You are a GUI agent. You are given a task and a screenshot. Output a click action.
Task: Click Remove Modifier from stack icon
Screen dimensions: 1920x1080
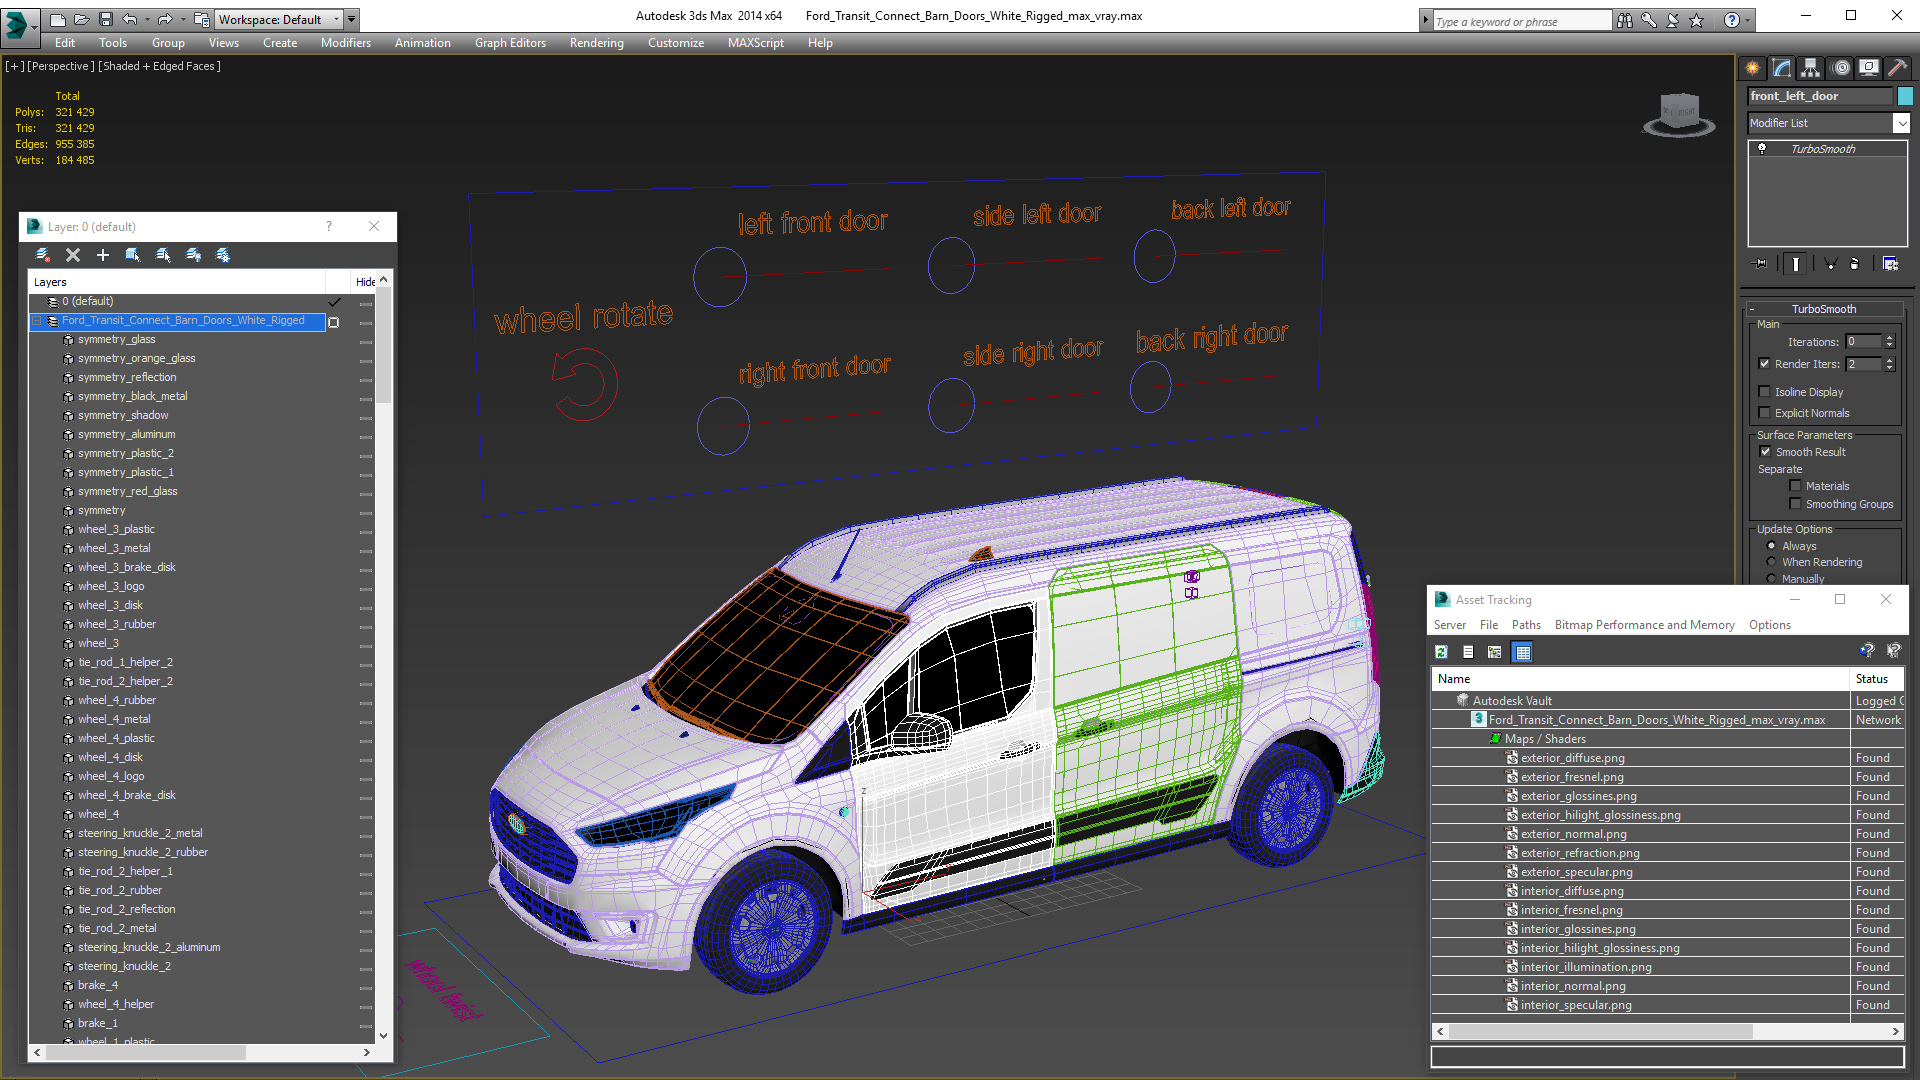point(1855,264)
